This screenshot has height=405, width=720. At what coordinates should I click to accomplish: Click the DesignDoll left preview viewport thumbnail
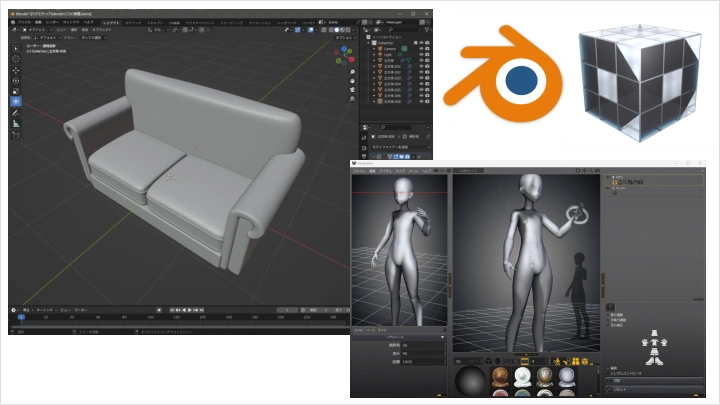(399, 250)
